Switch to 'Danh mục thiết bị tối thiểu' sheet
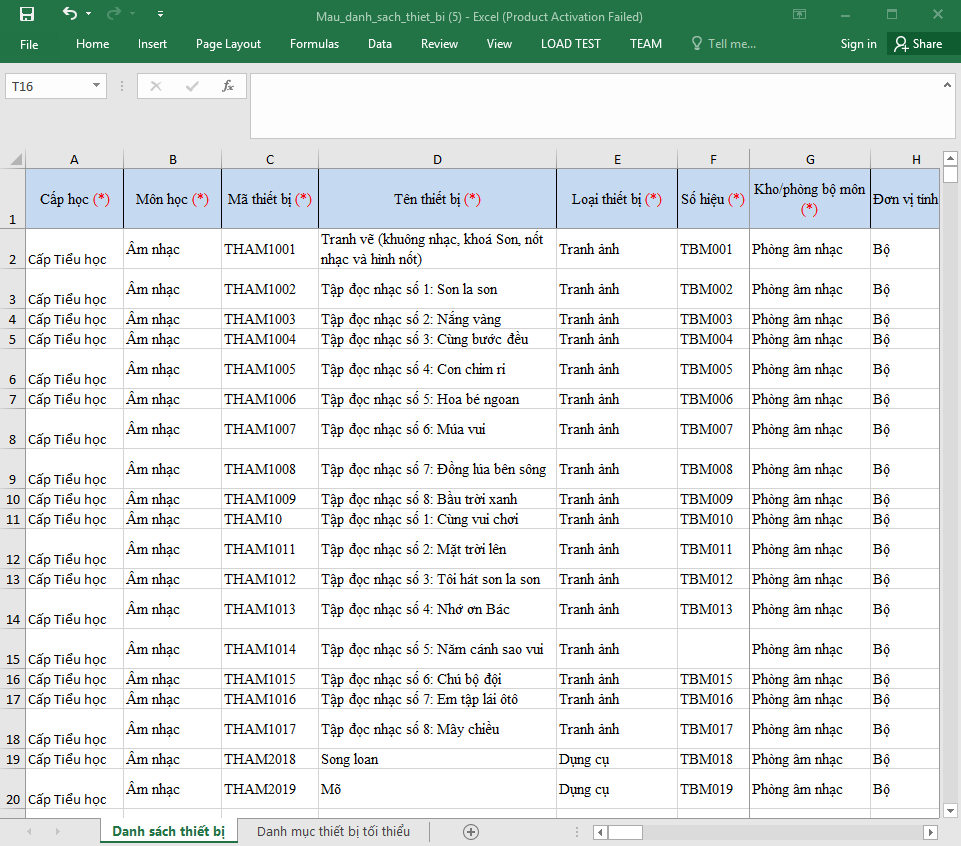This screenshot has height=846, width=961. 333,832
